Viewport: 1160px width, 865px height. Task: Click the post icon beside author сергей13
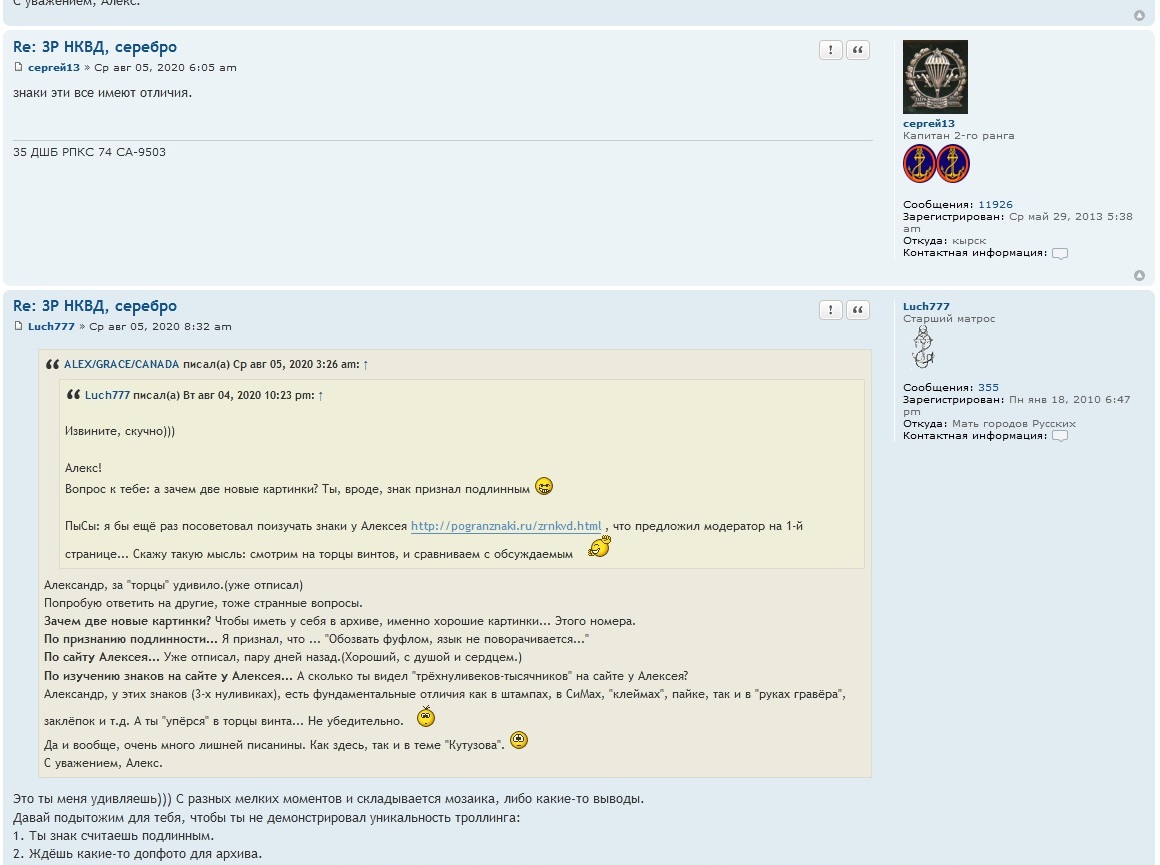point(18,68)
